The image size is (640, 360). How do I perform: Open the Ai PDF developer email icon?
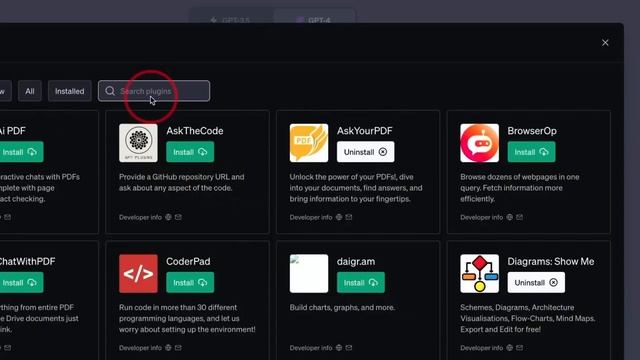click(7, 217)
